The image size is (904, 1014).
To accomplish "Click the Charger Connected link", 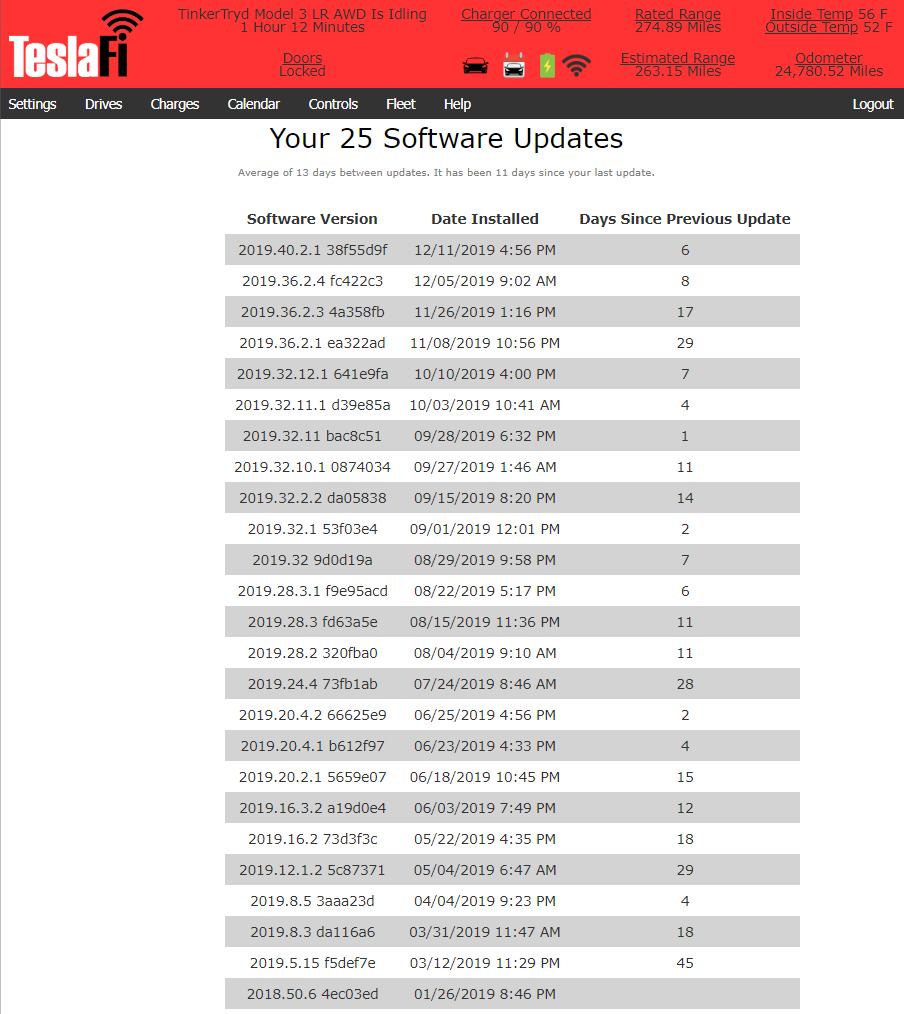I will (526, 14).
